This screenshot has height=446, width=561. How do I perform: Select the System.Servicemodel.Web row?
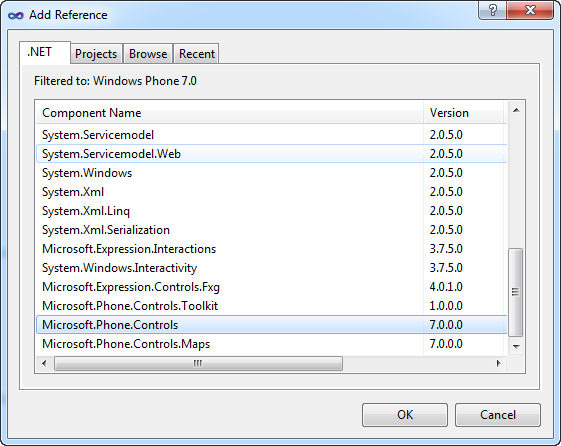(272, 154)
